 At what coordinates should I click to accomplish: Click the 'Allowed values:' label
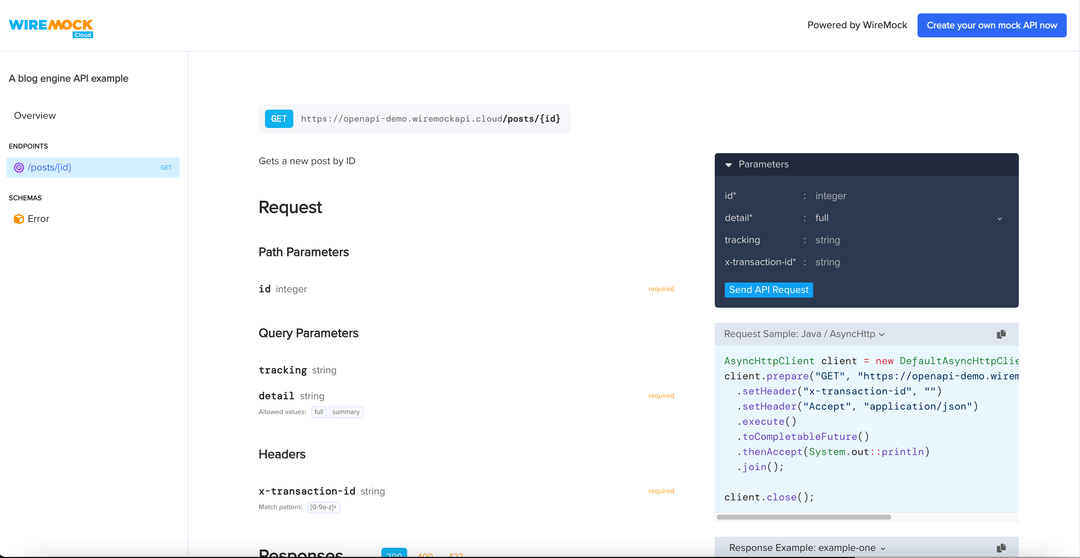point(282,412)
